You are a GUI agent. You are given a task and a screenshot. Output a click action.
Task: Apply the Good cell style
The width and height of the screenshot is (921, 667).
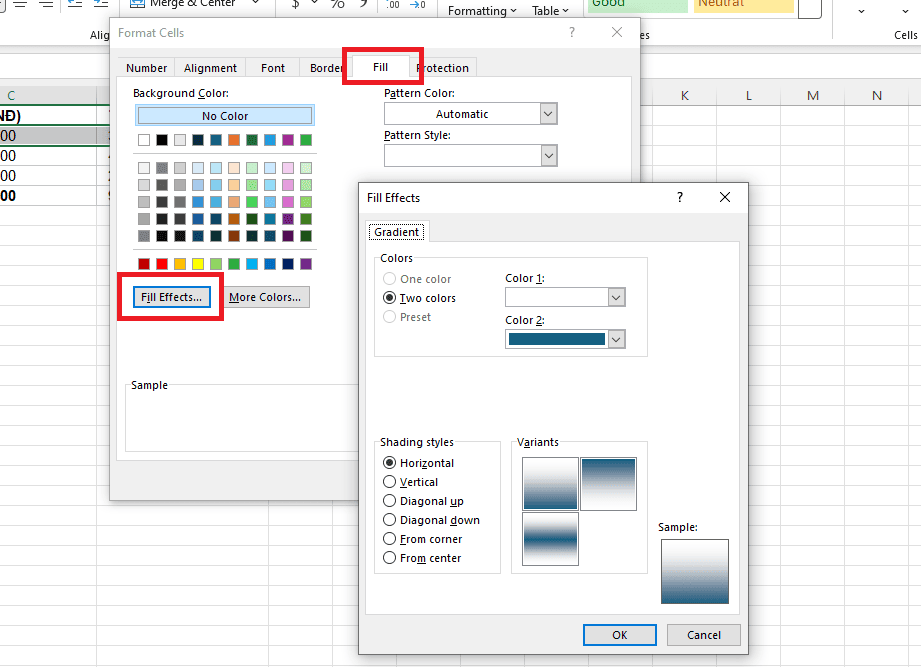[x=637, y=5]
